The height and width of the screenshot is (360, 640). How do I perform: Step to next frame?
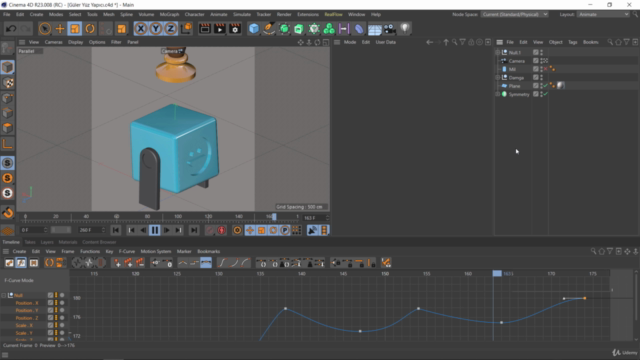coord(167,230)
